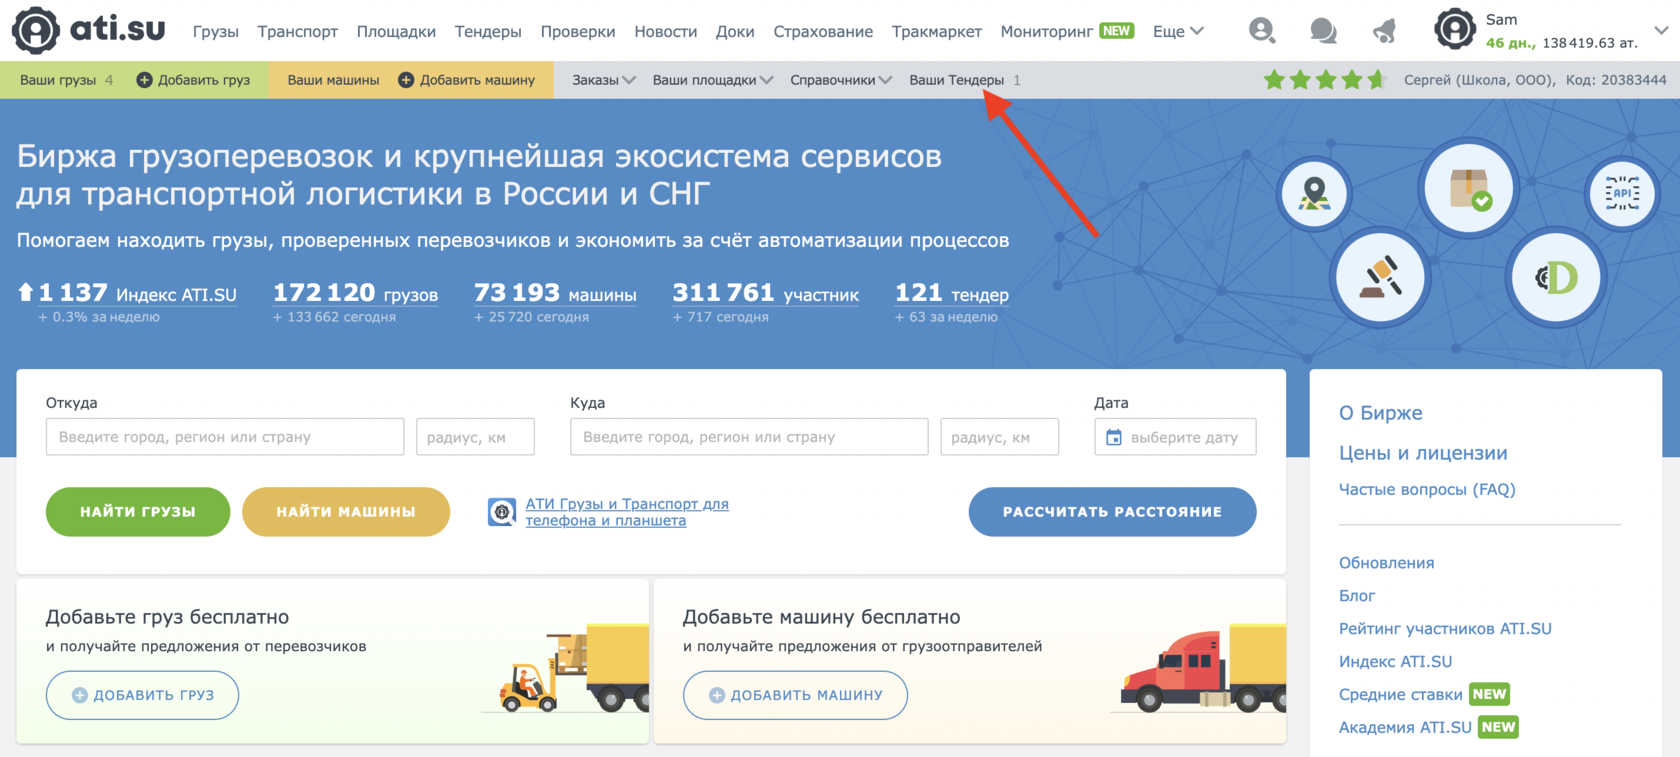Expand the Ваши площадки dropdown
Image resolution: width=1680 pixels, height=757 pixels.
(713, 80)
